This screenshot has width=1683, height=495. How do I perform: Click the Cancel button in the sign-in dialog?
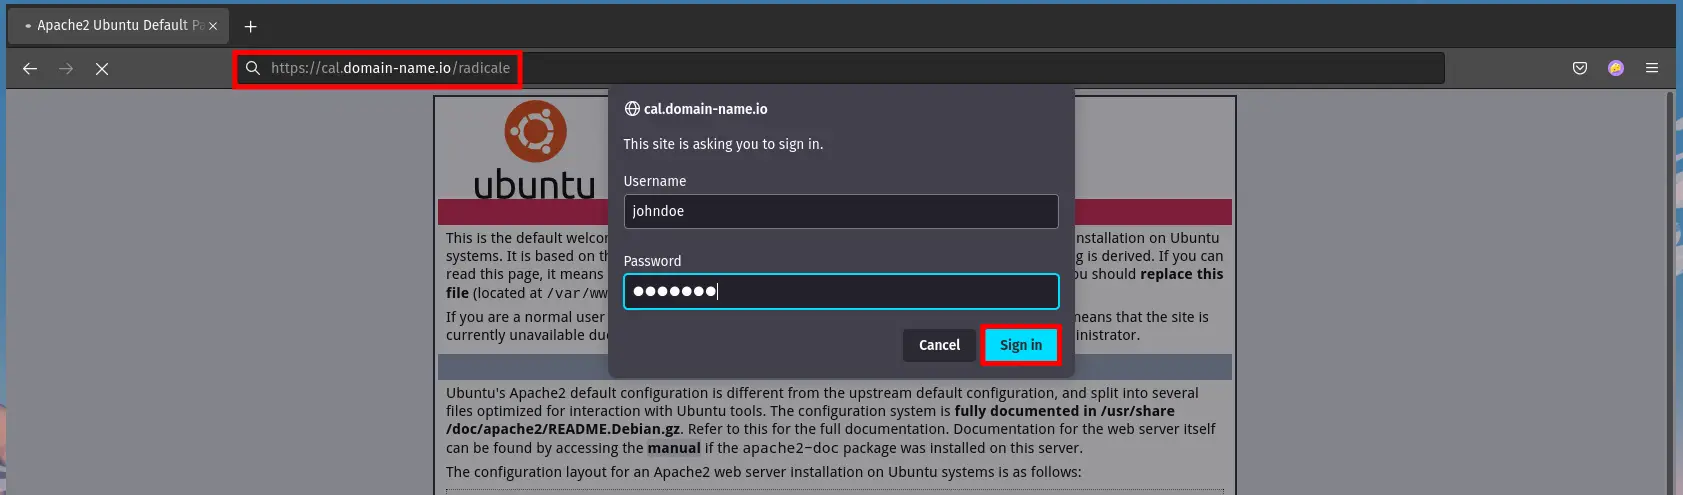coord(939,345)
